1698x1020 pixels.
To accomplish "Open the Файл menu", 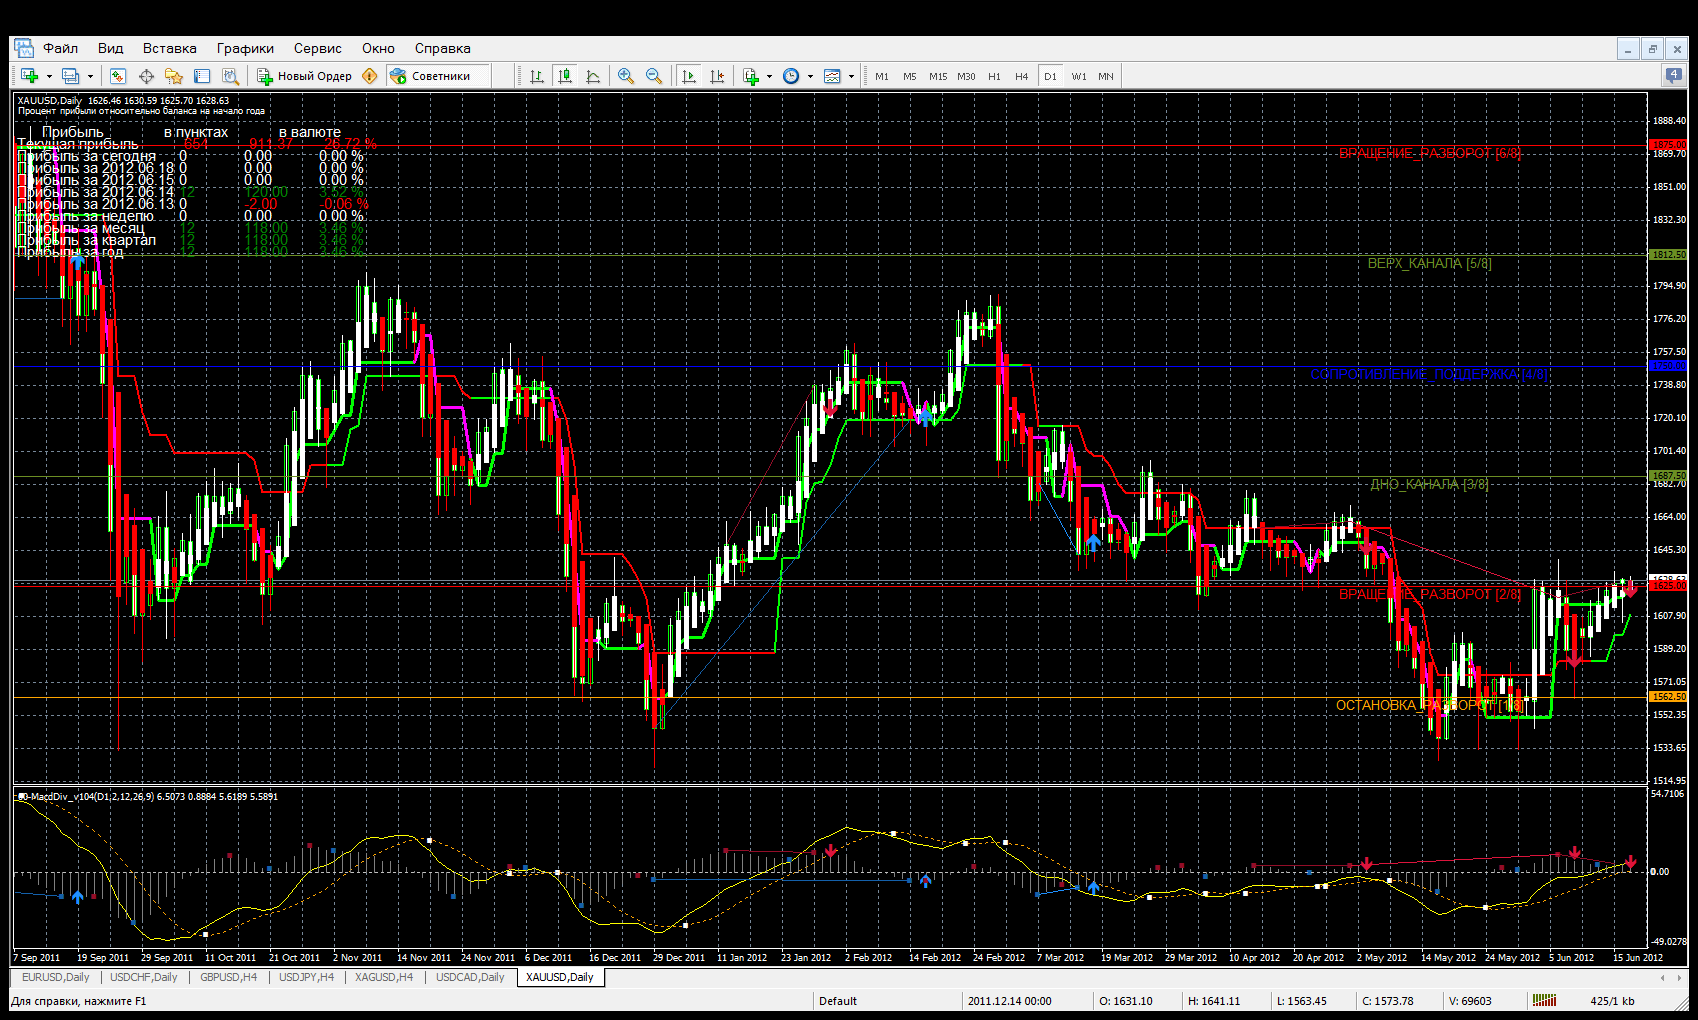I will pos(60,48).
